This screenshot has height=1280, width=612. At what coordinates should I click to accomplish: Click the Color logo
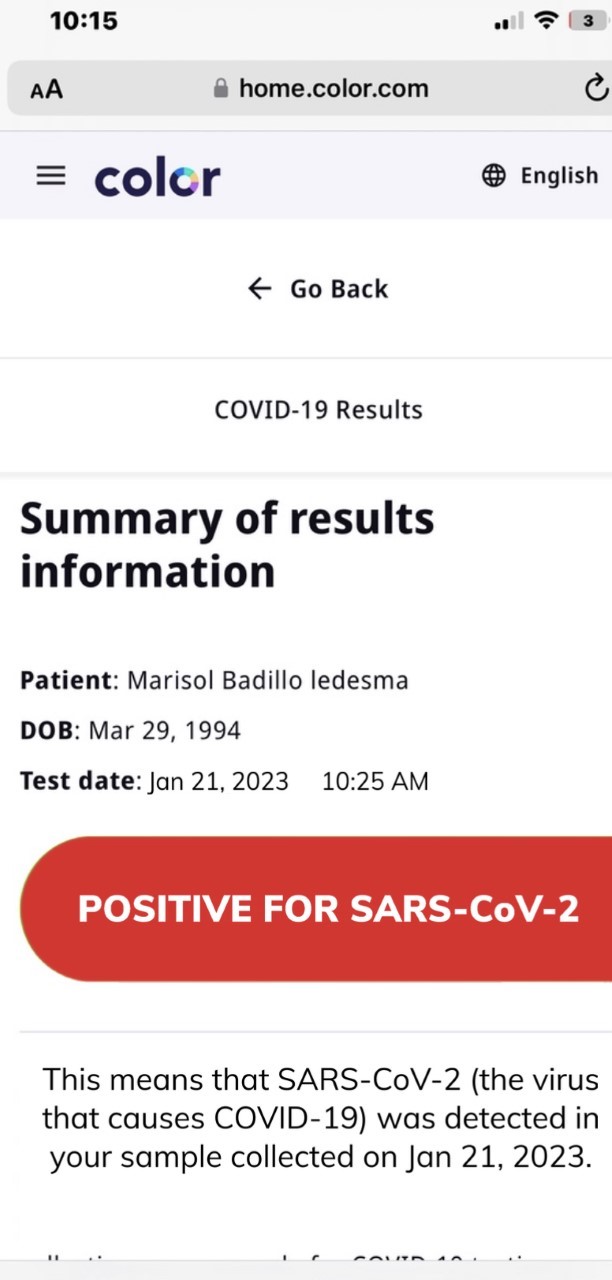coord(157,178)
